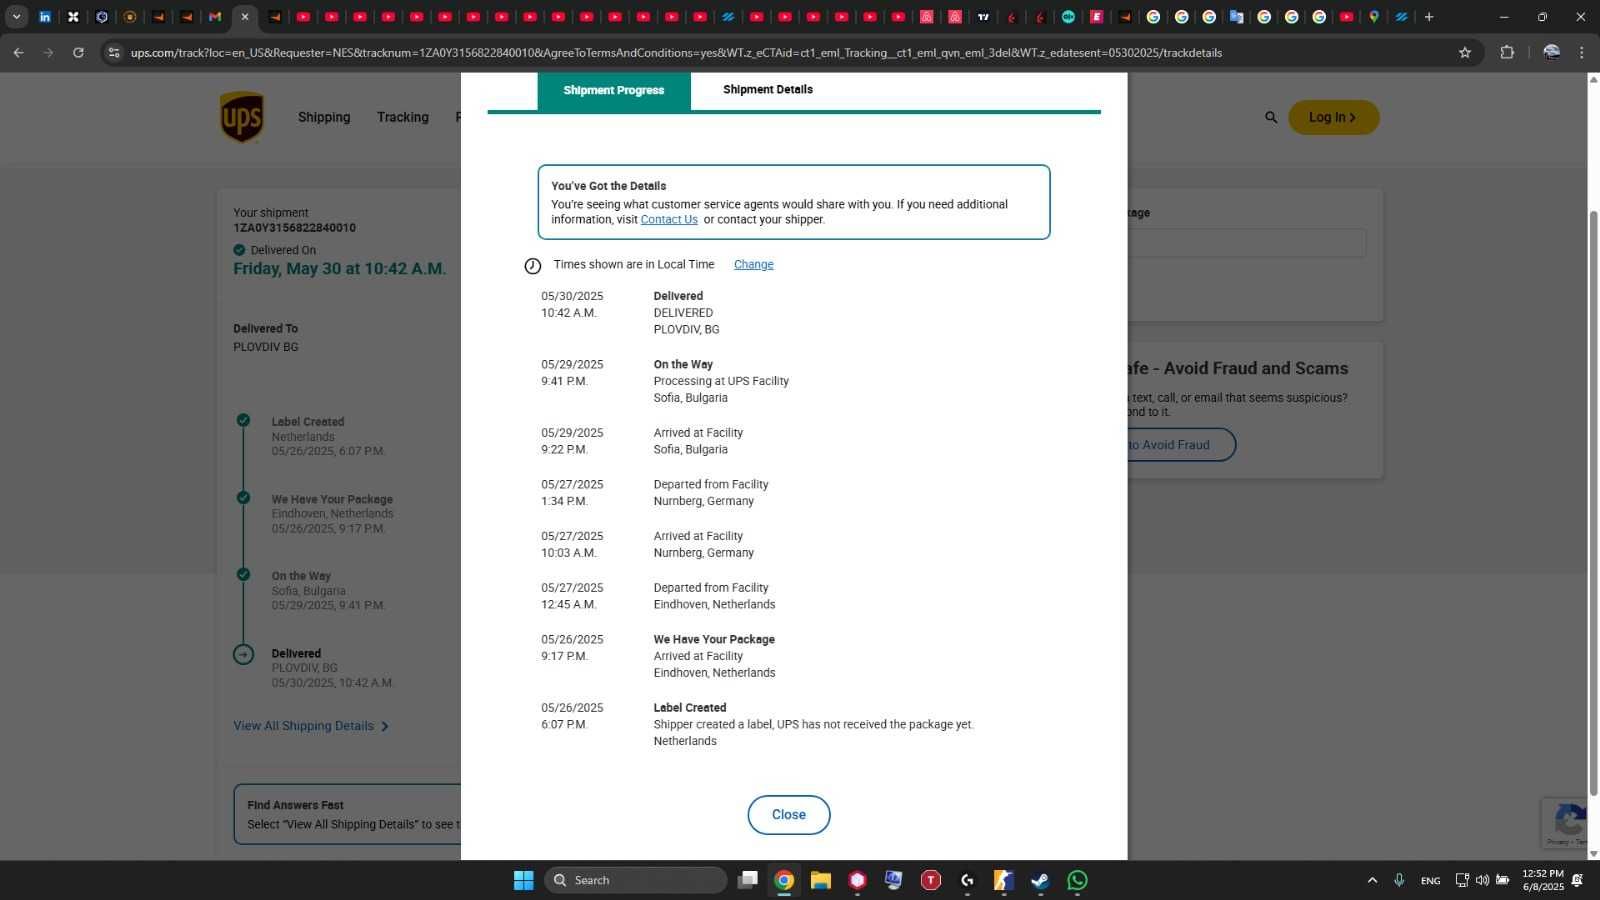Viewport: 1600px width, 900px height.
Task: Reload the UPS tracking page
Action: (x=78, y=53)
